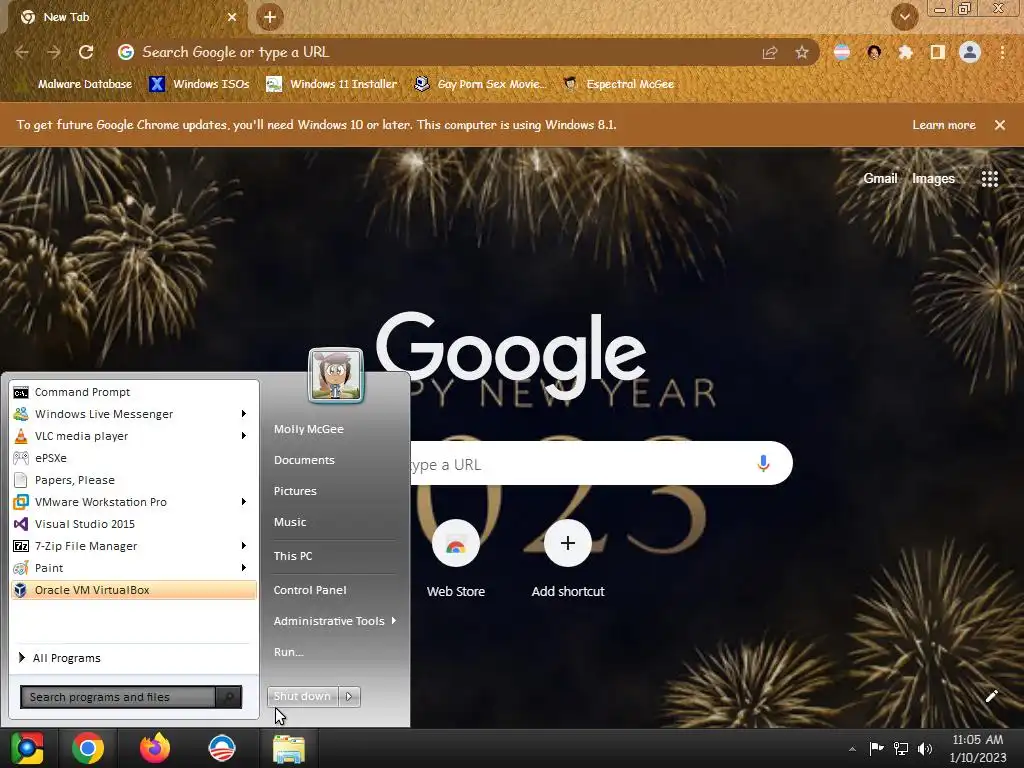Launch Papers, Please from Start menu
The width and height of the screenshot is (1024, 768).
[x=134, y=480]
